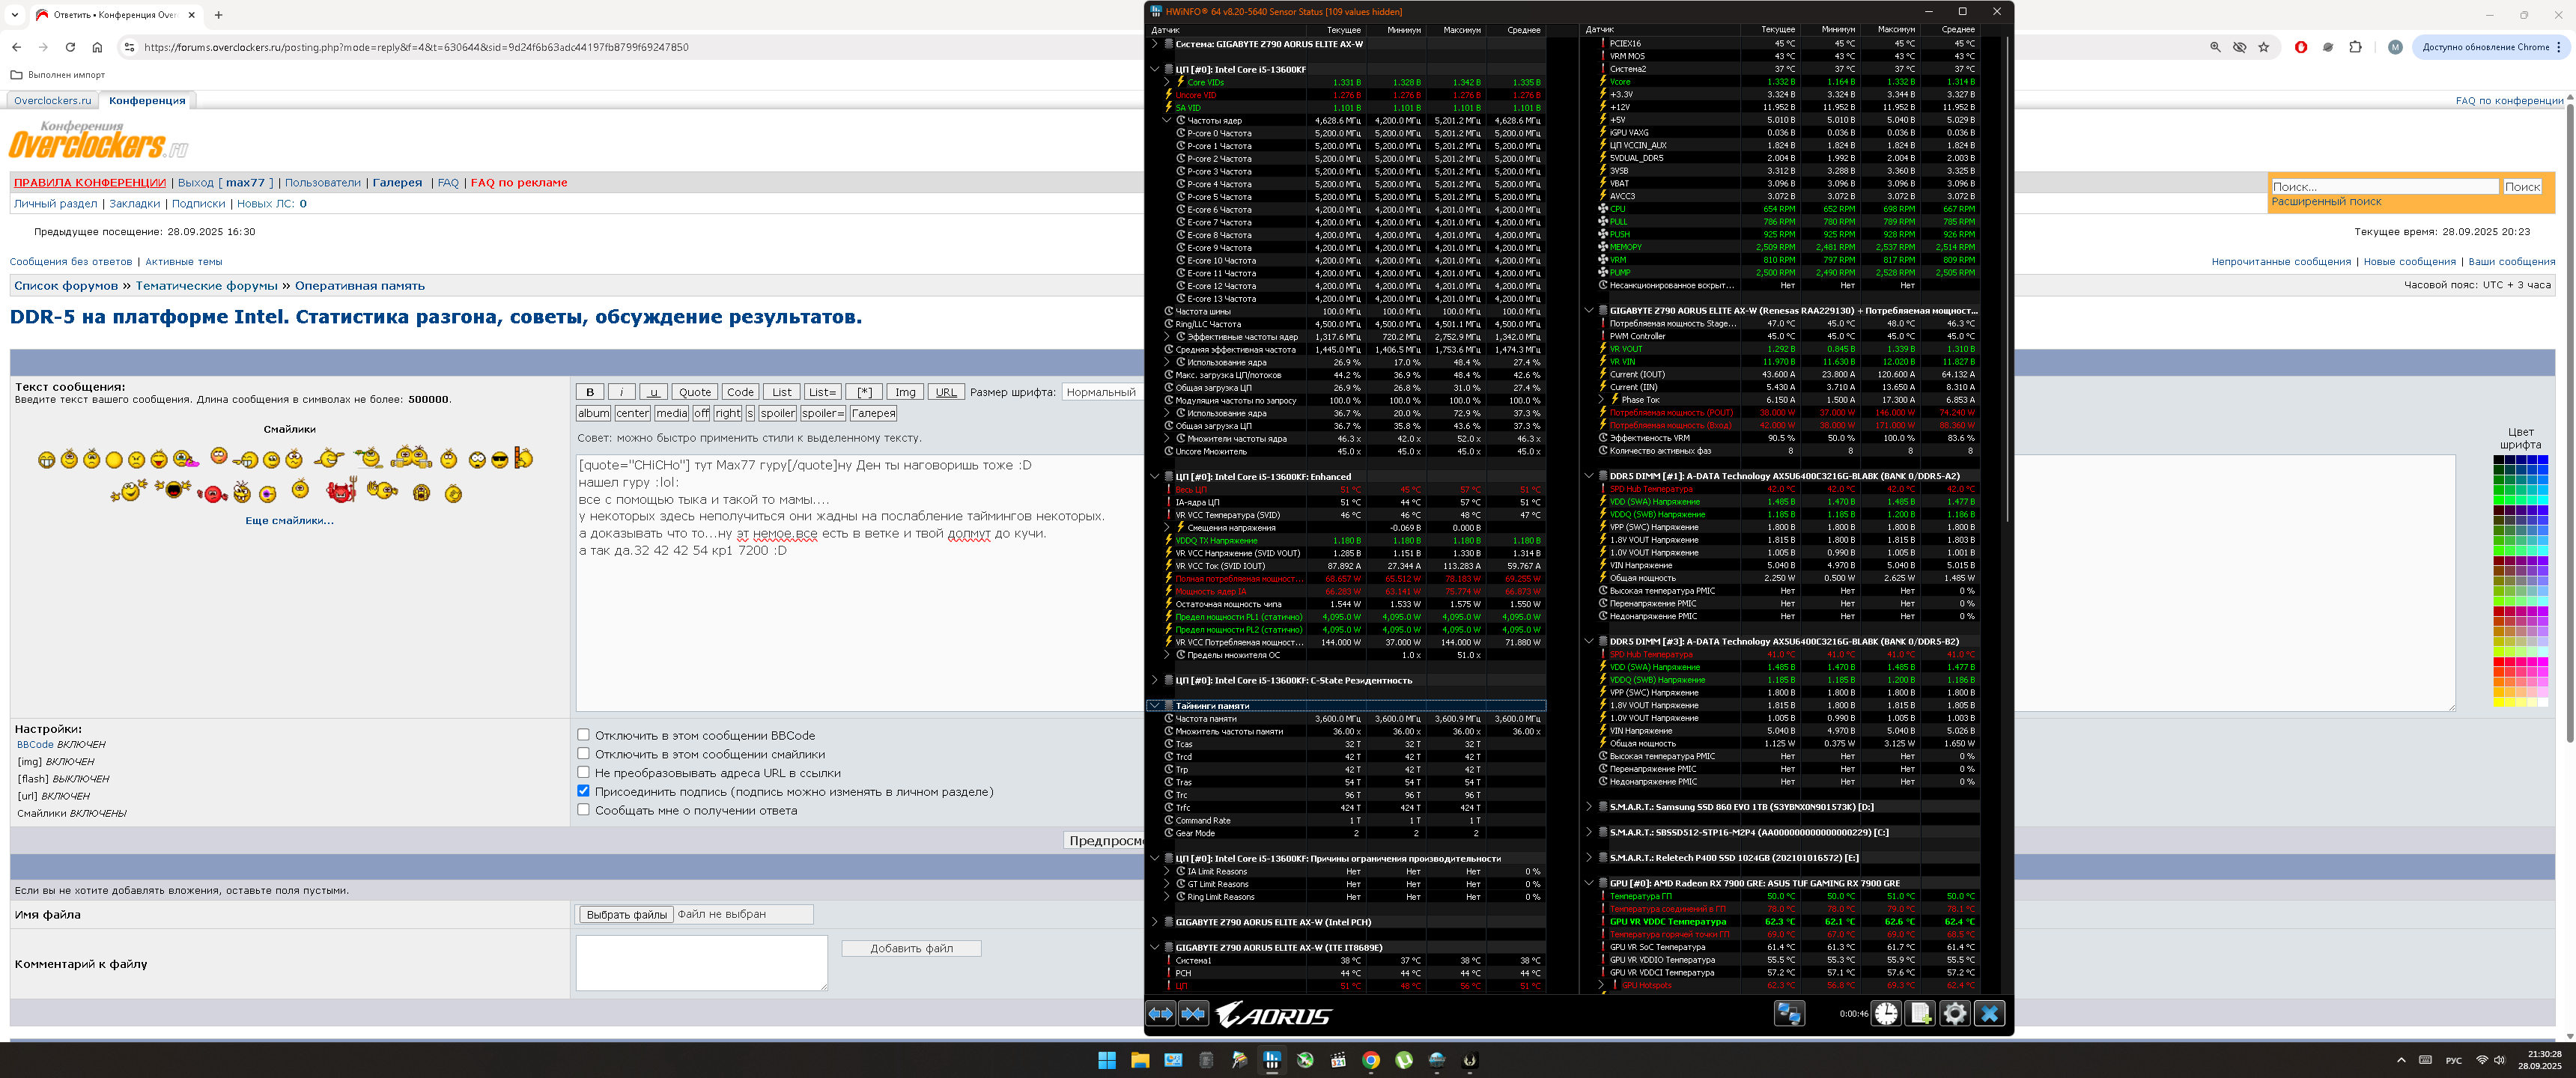
Task: Open 'Размер шрифта' font size dropdown
Action: tap(1101, 392)
